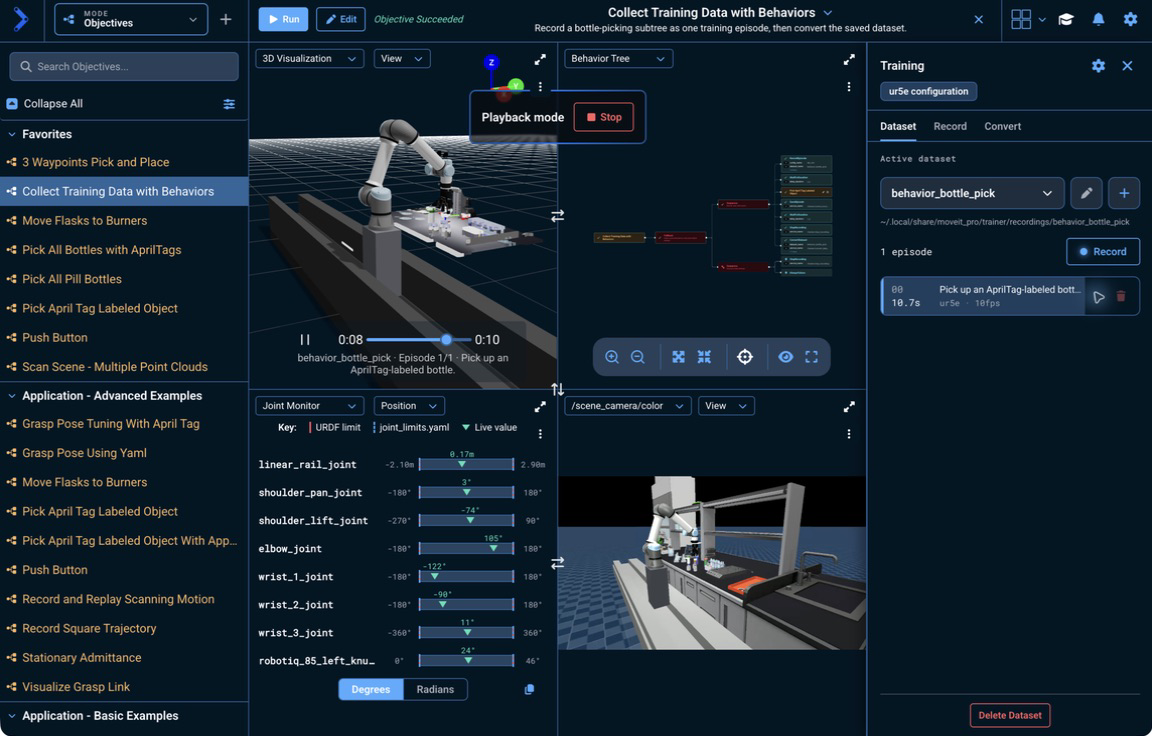Switch to the Dataset tab
The height and width of the screenshot is (736, 1152).
898,126
